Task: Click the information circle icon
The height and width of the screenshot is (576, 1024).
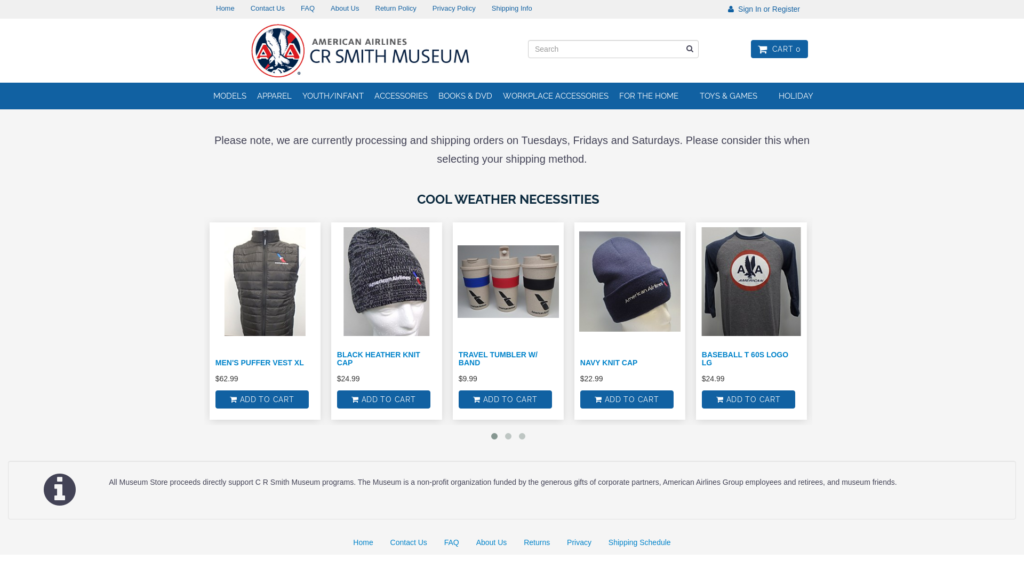Action: tap(60, 489)
